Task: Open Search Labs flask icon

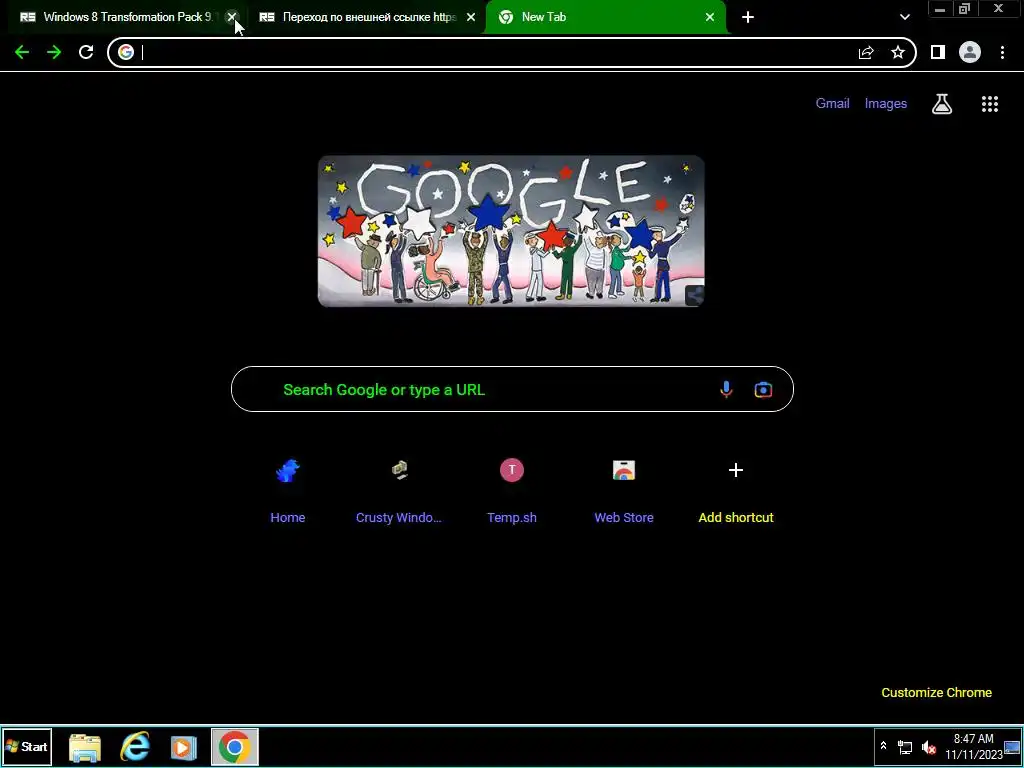Action: (942, 104)
